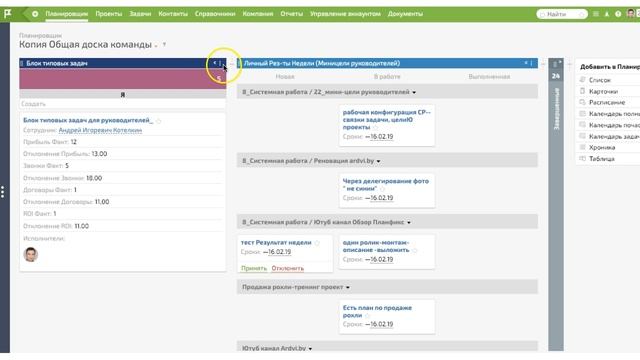Open the один ролик-монтаж-описание task
Image resolution: width=640 pixels, height=360 pixels.
pos(376,246)
